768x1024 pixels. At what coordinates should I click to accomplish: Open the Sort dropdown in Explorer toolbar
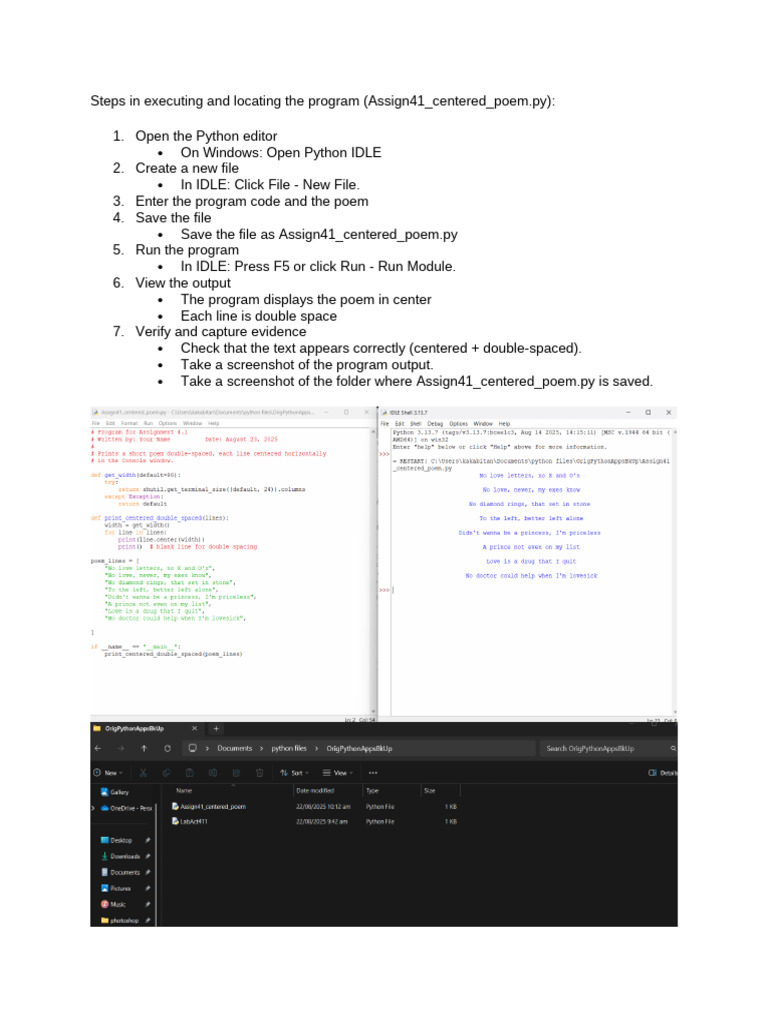click(295, 773)
